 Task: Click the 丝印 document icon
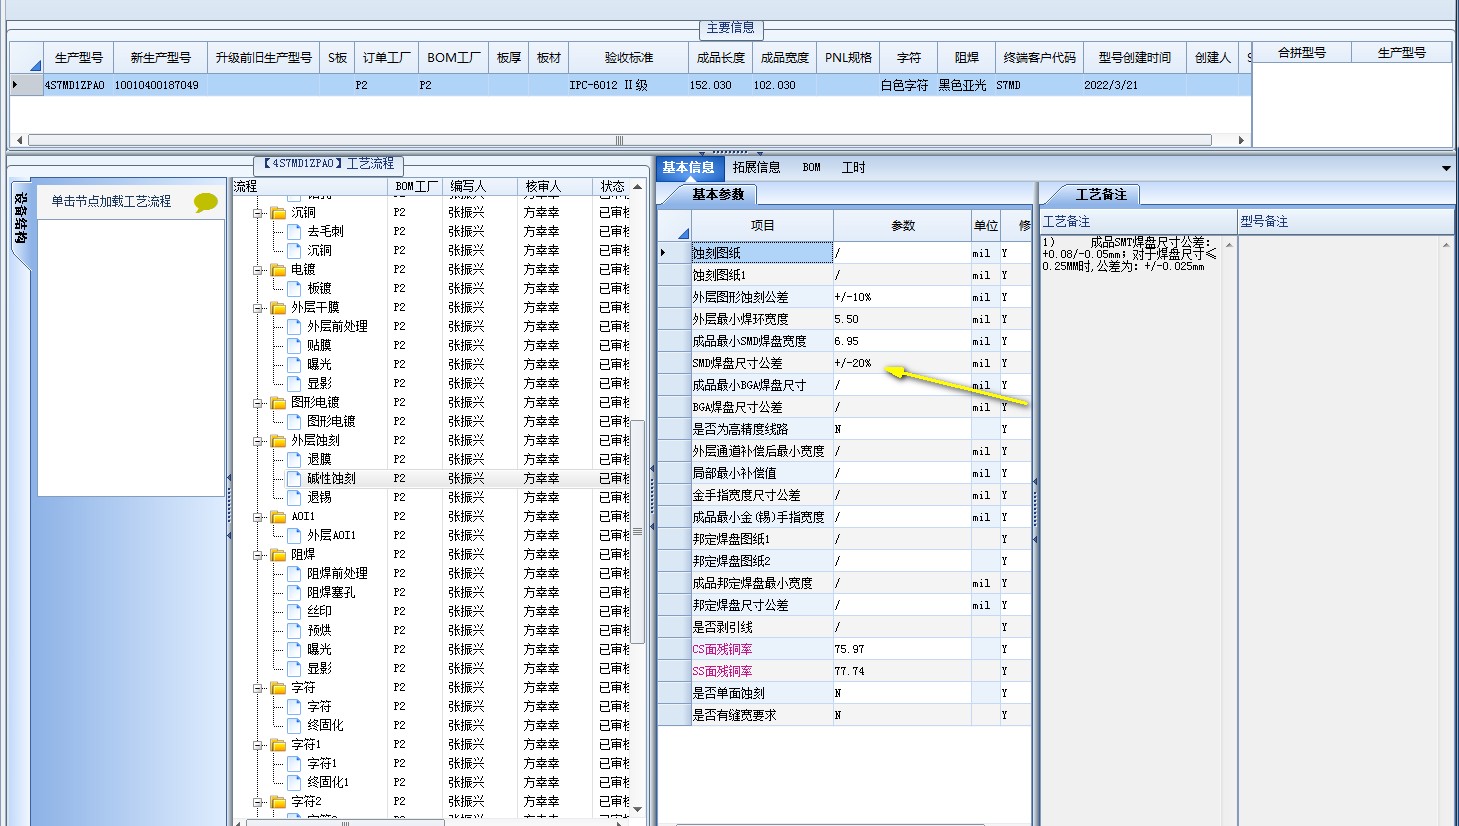294,611
